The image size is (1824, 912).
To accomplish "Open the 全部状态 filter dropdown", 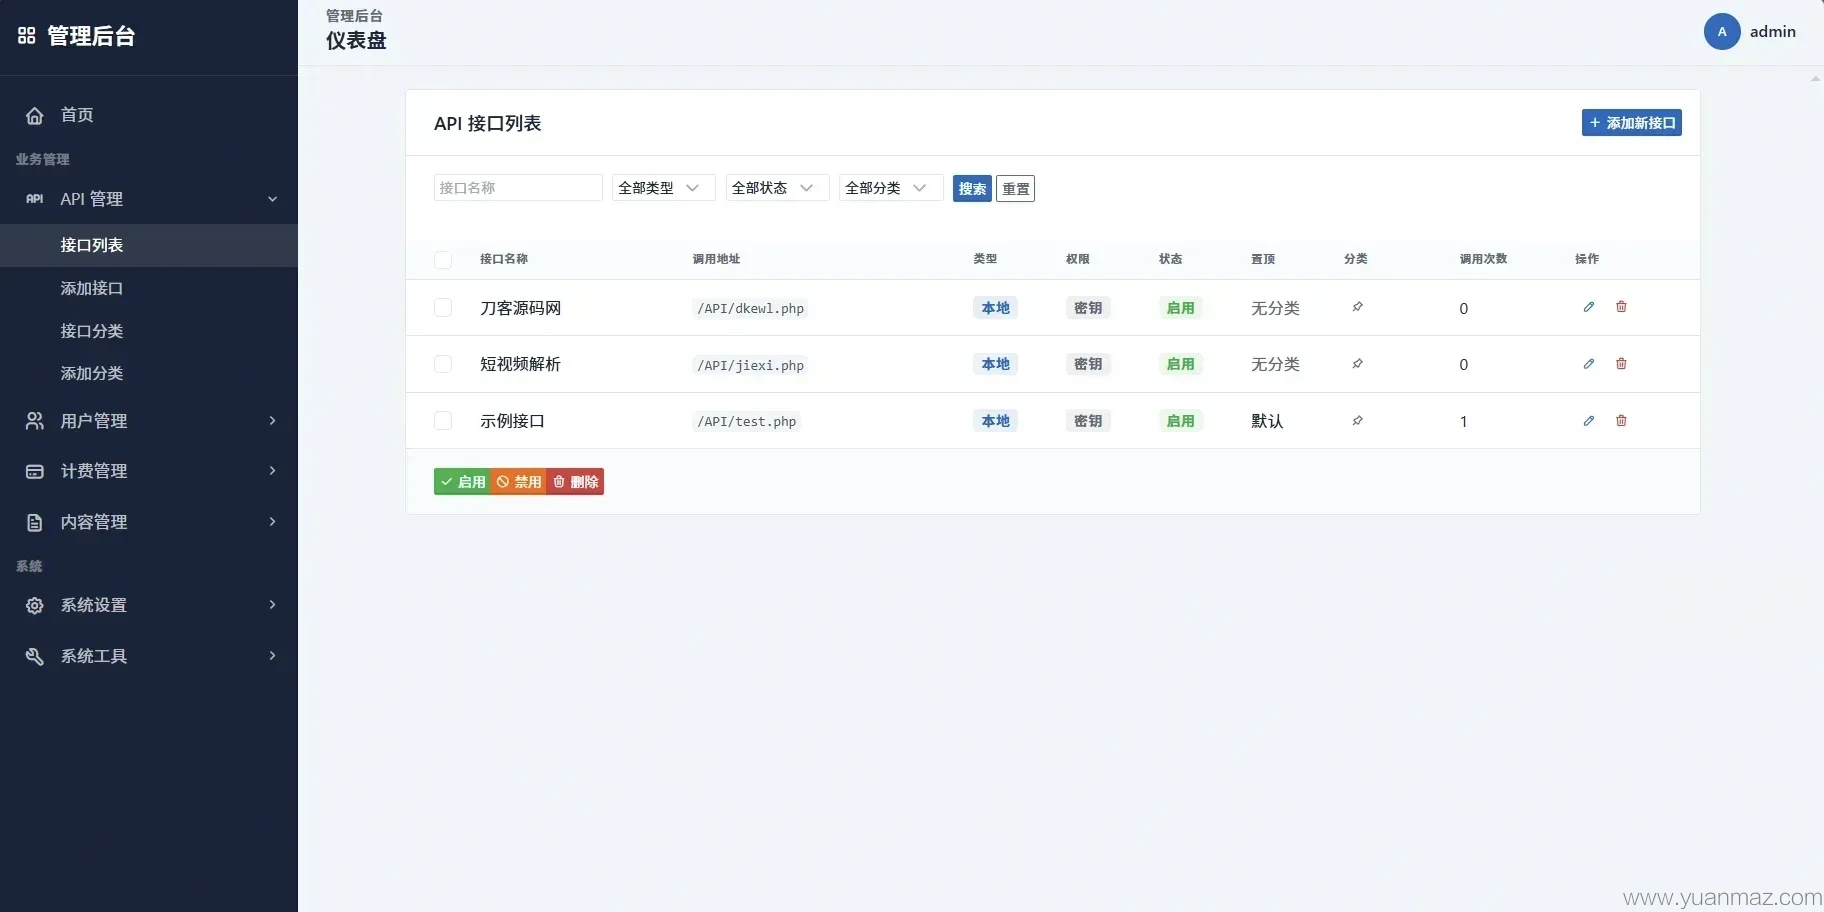I will pos(777,188).
